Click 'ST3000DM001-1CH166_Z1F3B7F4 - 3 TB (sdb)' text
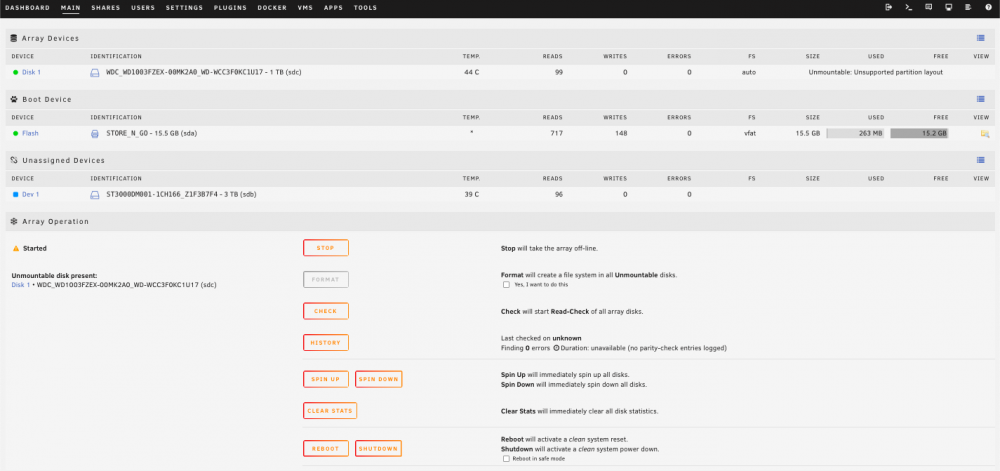Screen dimensions: 1000x471 [181, 194]
